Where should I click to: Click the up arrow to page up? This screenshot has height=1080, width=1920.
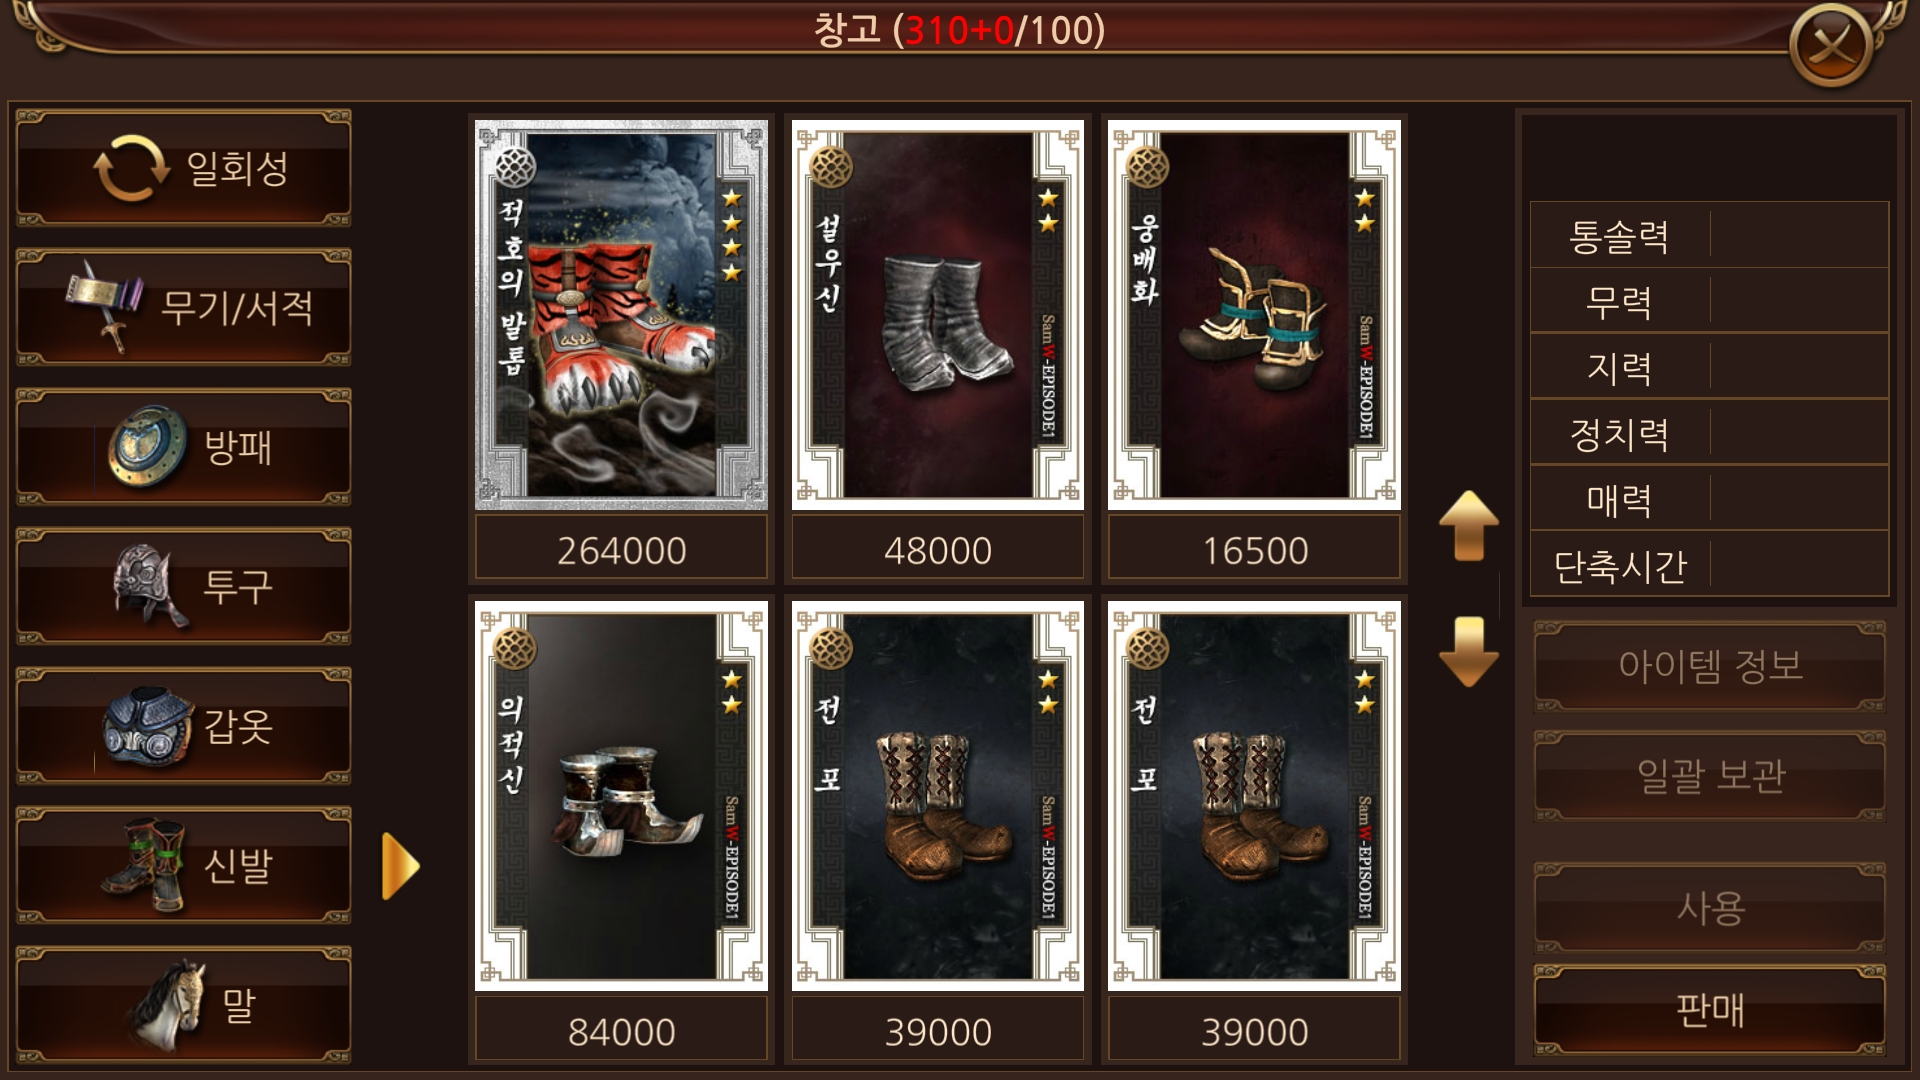point(1468,526)
